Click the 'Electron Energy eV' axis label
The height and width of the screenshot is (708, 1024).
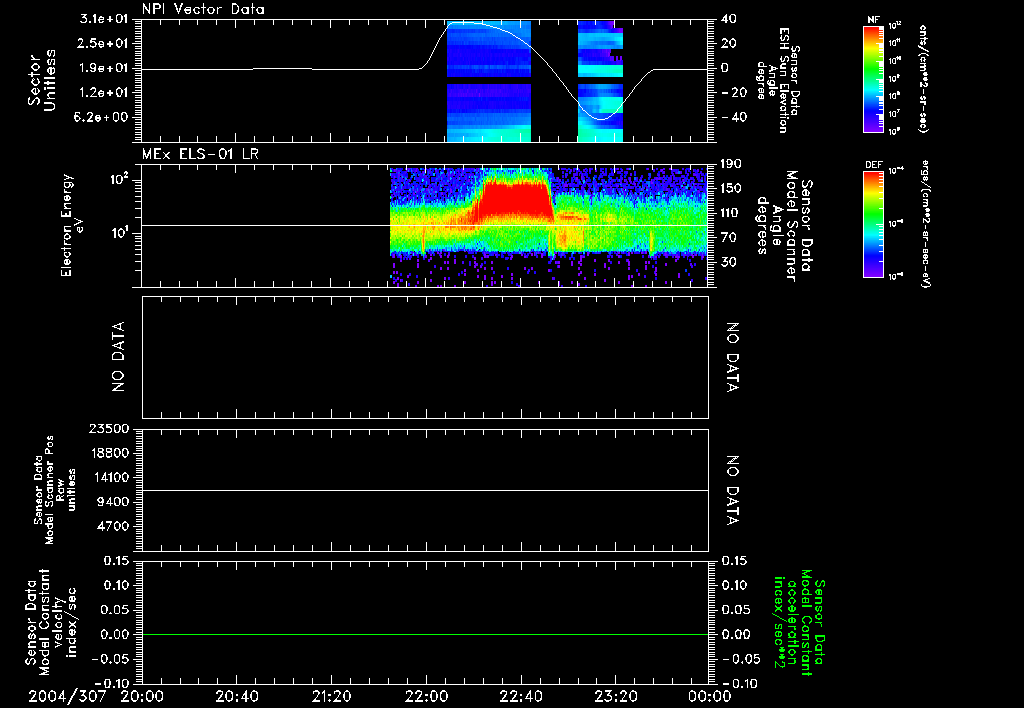[71, 225]
